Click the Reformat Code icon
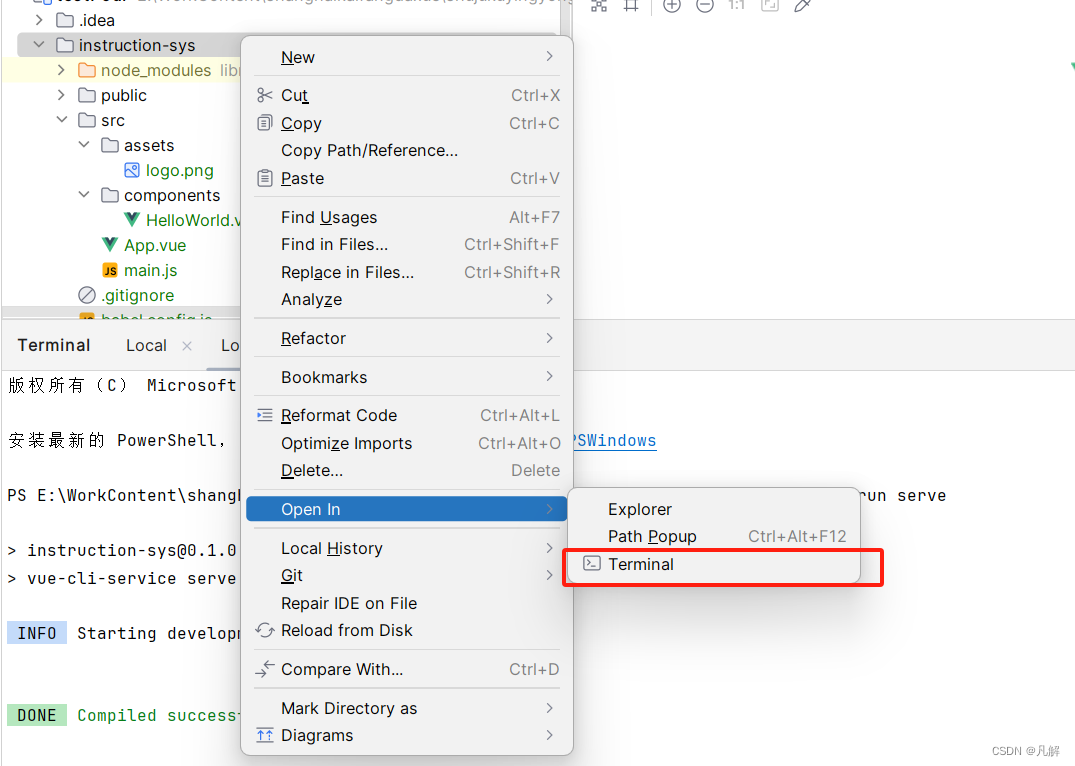Screen dimensions: 1075x766 pos(265,415)
